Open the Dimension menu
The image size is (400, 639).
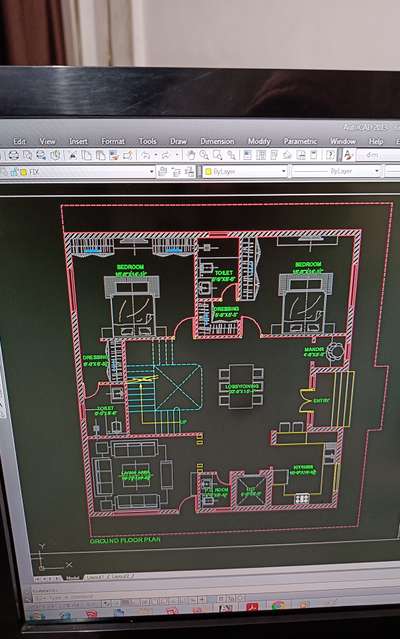pos(217,141)
